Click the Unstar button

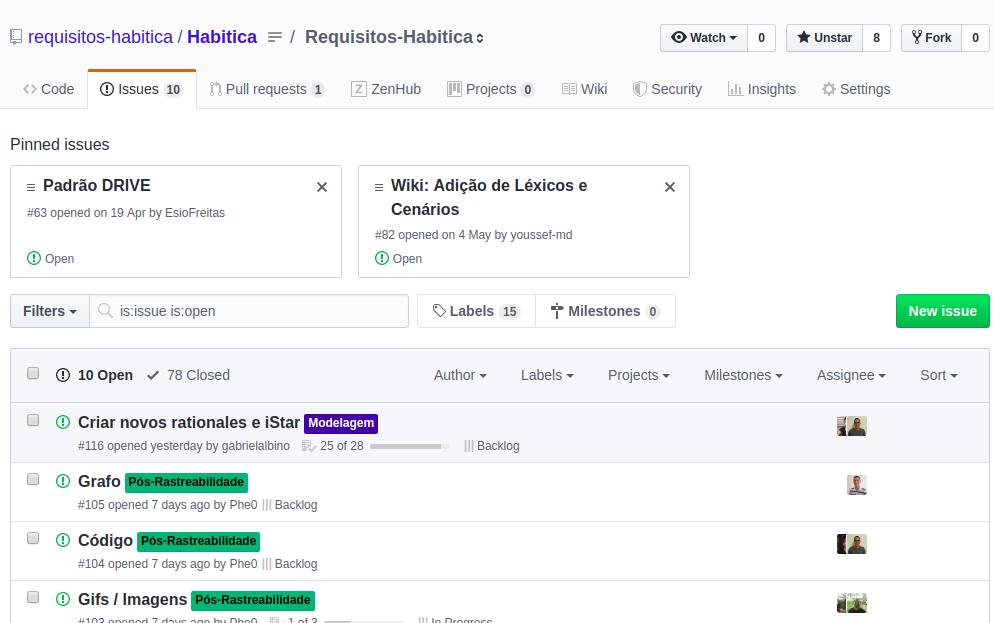824,38
